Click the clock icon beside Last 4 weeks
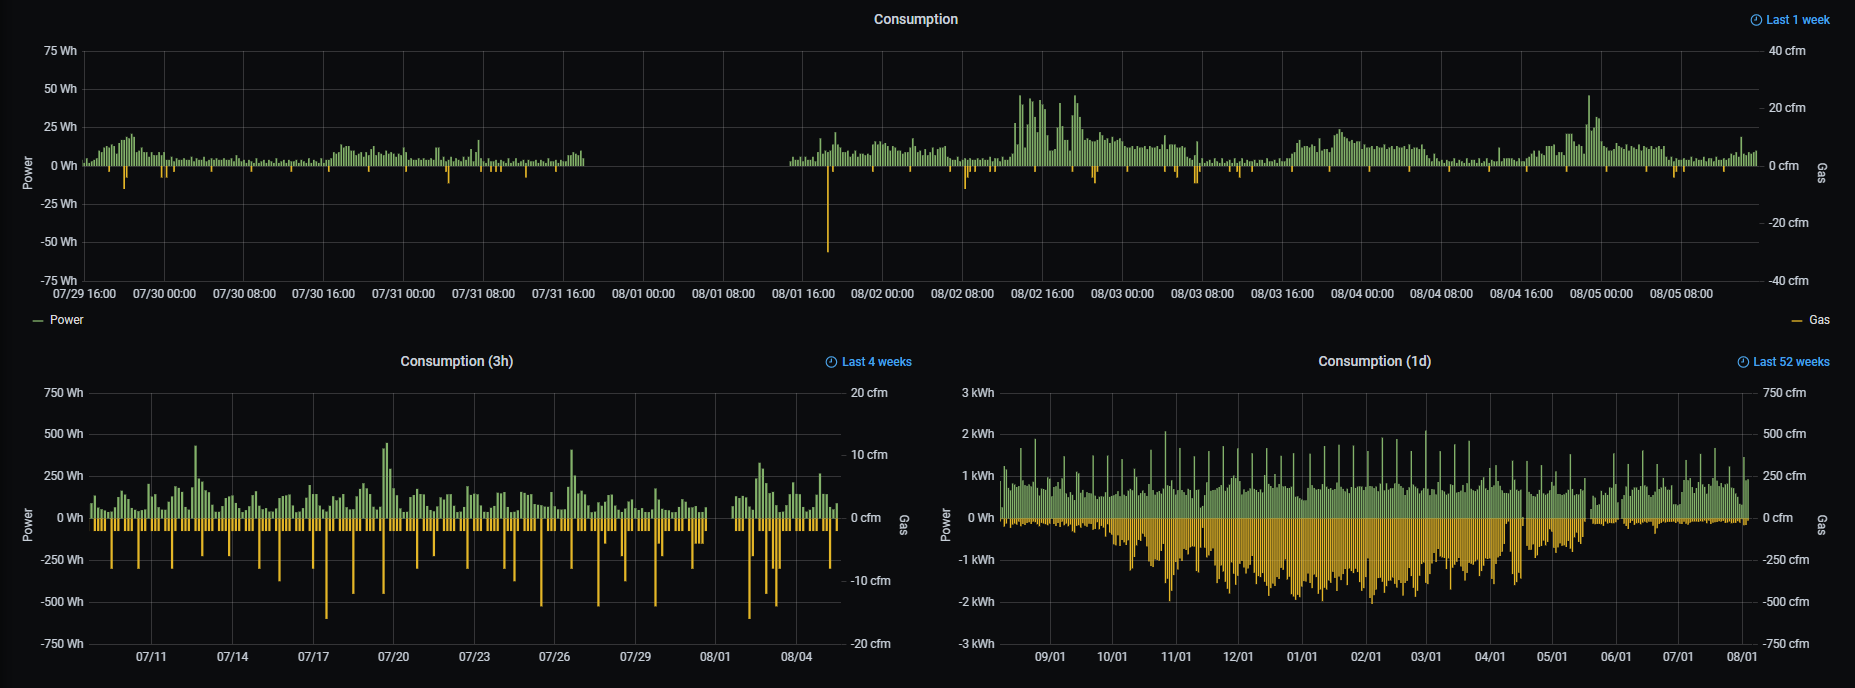This screenshot has width=1855, height=688. pos(831,362)
